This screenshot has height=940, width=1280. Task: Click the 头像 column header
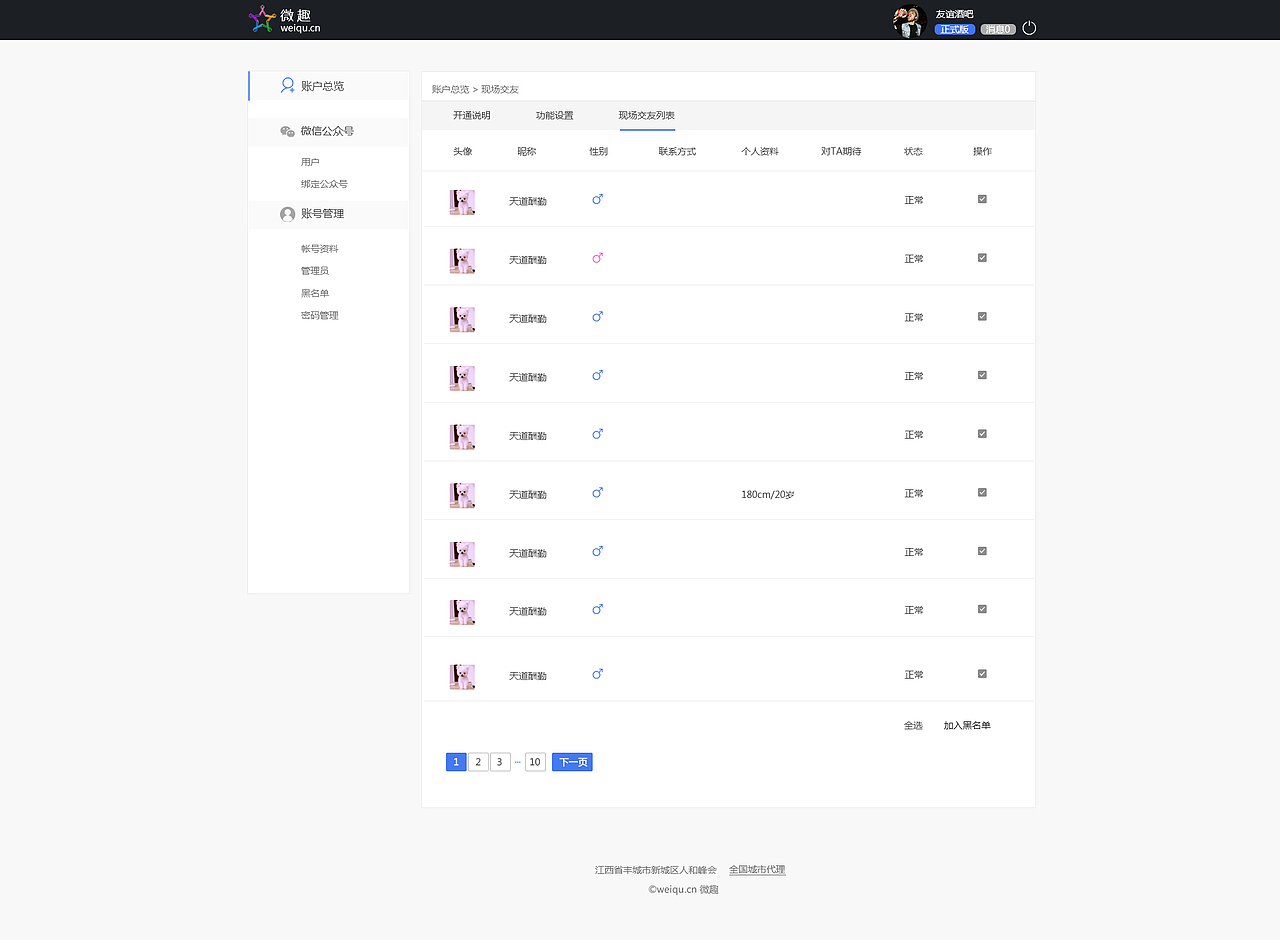tap(462, 152)
